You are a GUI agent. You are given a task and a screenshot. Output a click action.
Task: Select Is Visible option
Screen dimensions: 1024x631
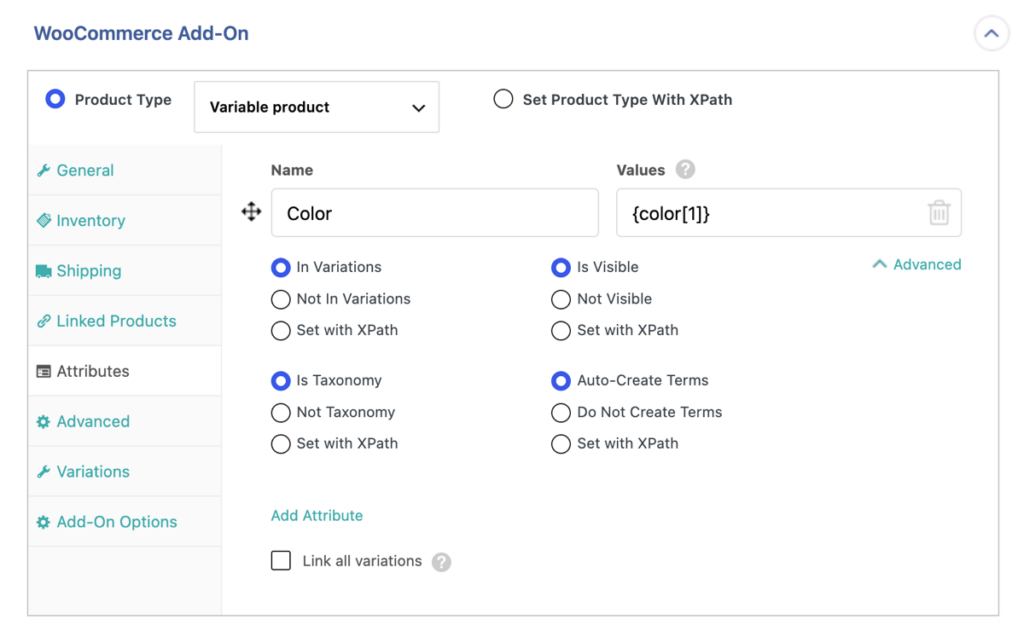click(561, 267)
